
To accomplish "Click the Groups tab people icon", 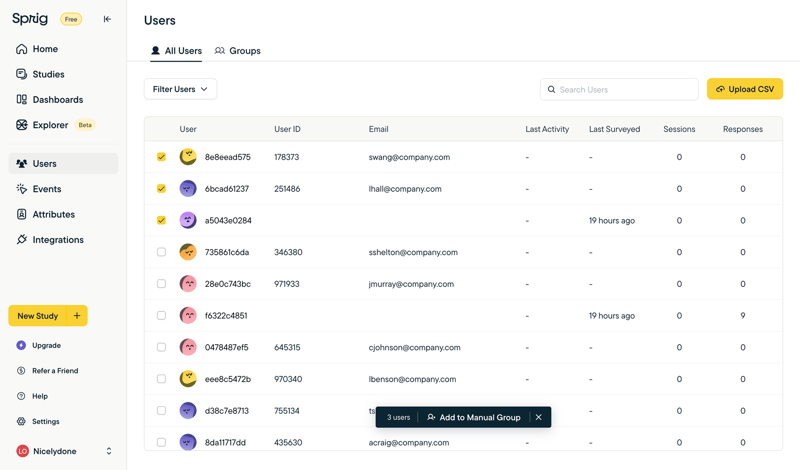I will point(219,51).
